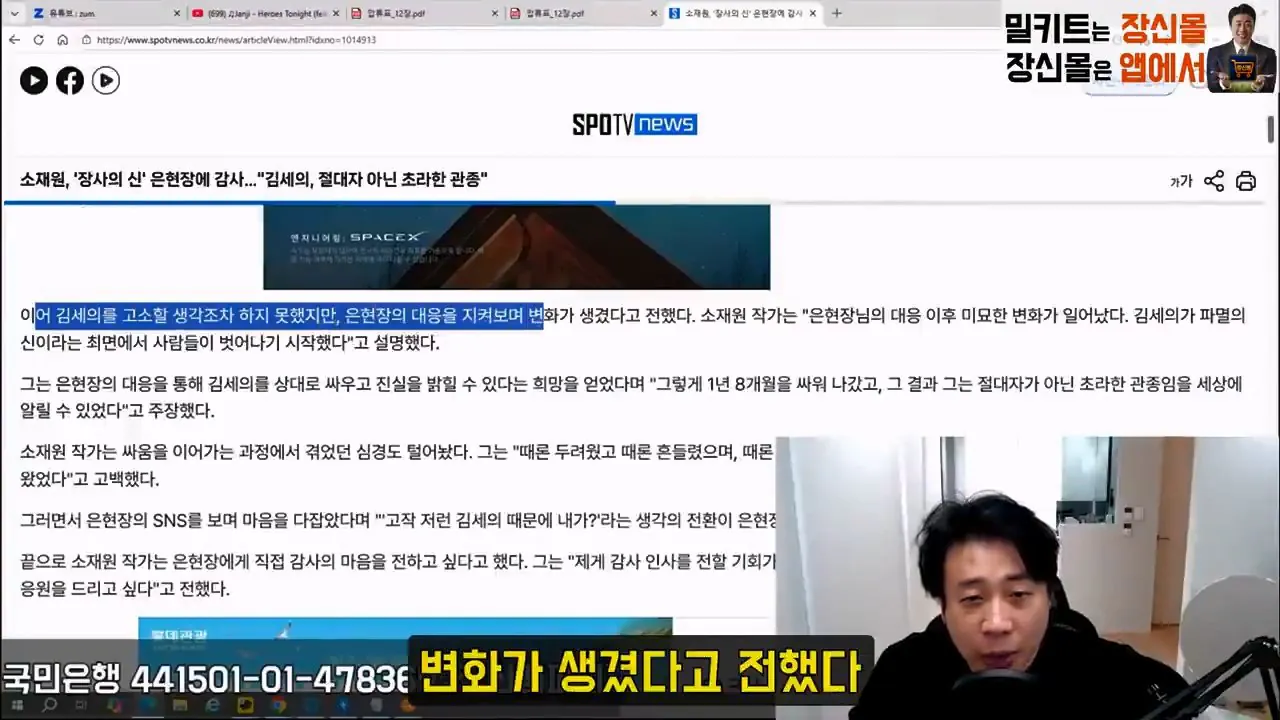This screenshot has height=720, width=1280.
Task: Print the article via printer icon
Action: point(1246,181)
